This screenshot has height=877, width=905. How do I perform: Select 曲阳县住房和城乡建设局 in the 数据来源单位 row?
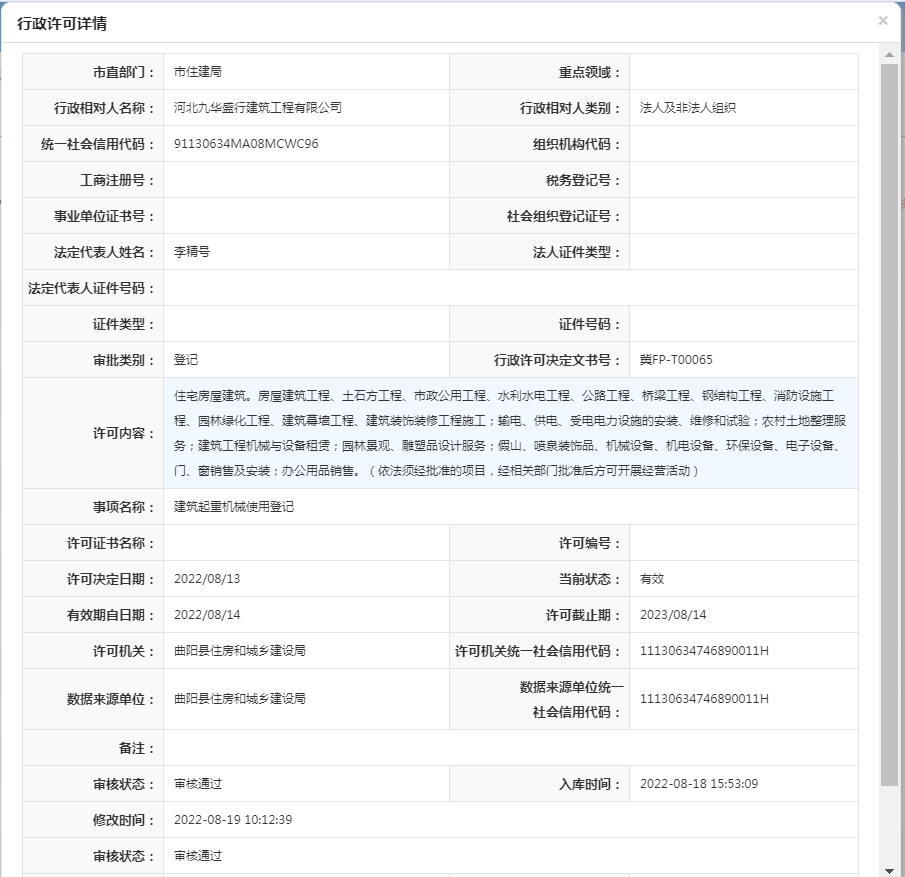coord(240,699)
